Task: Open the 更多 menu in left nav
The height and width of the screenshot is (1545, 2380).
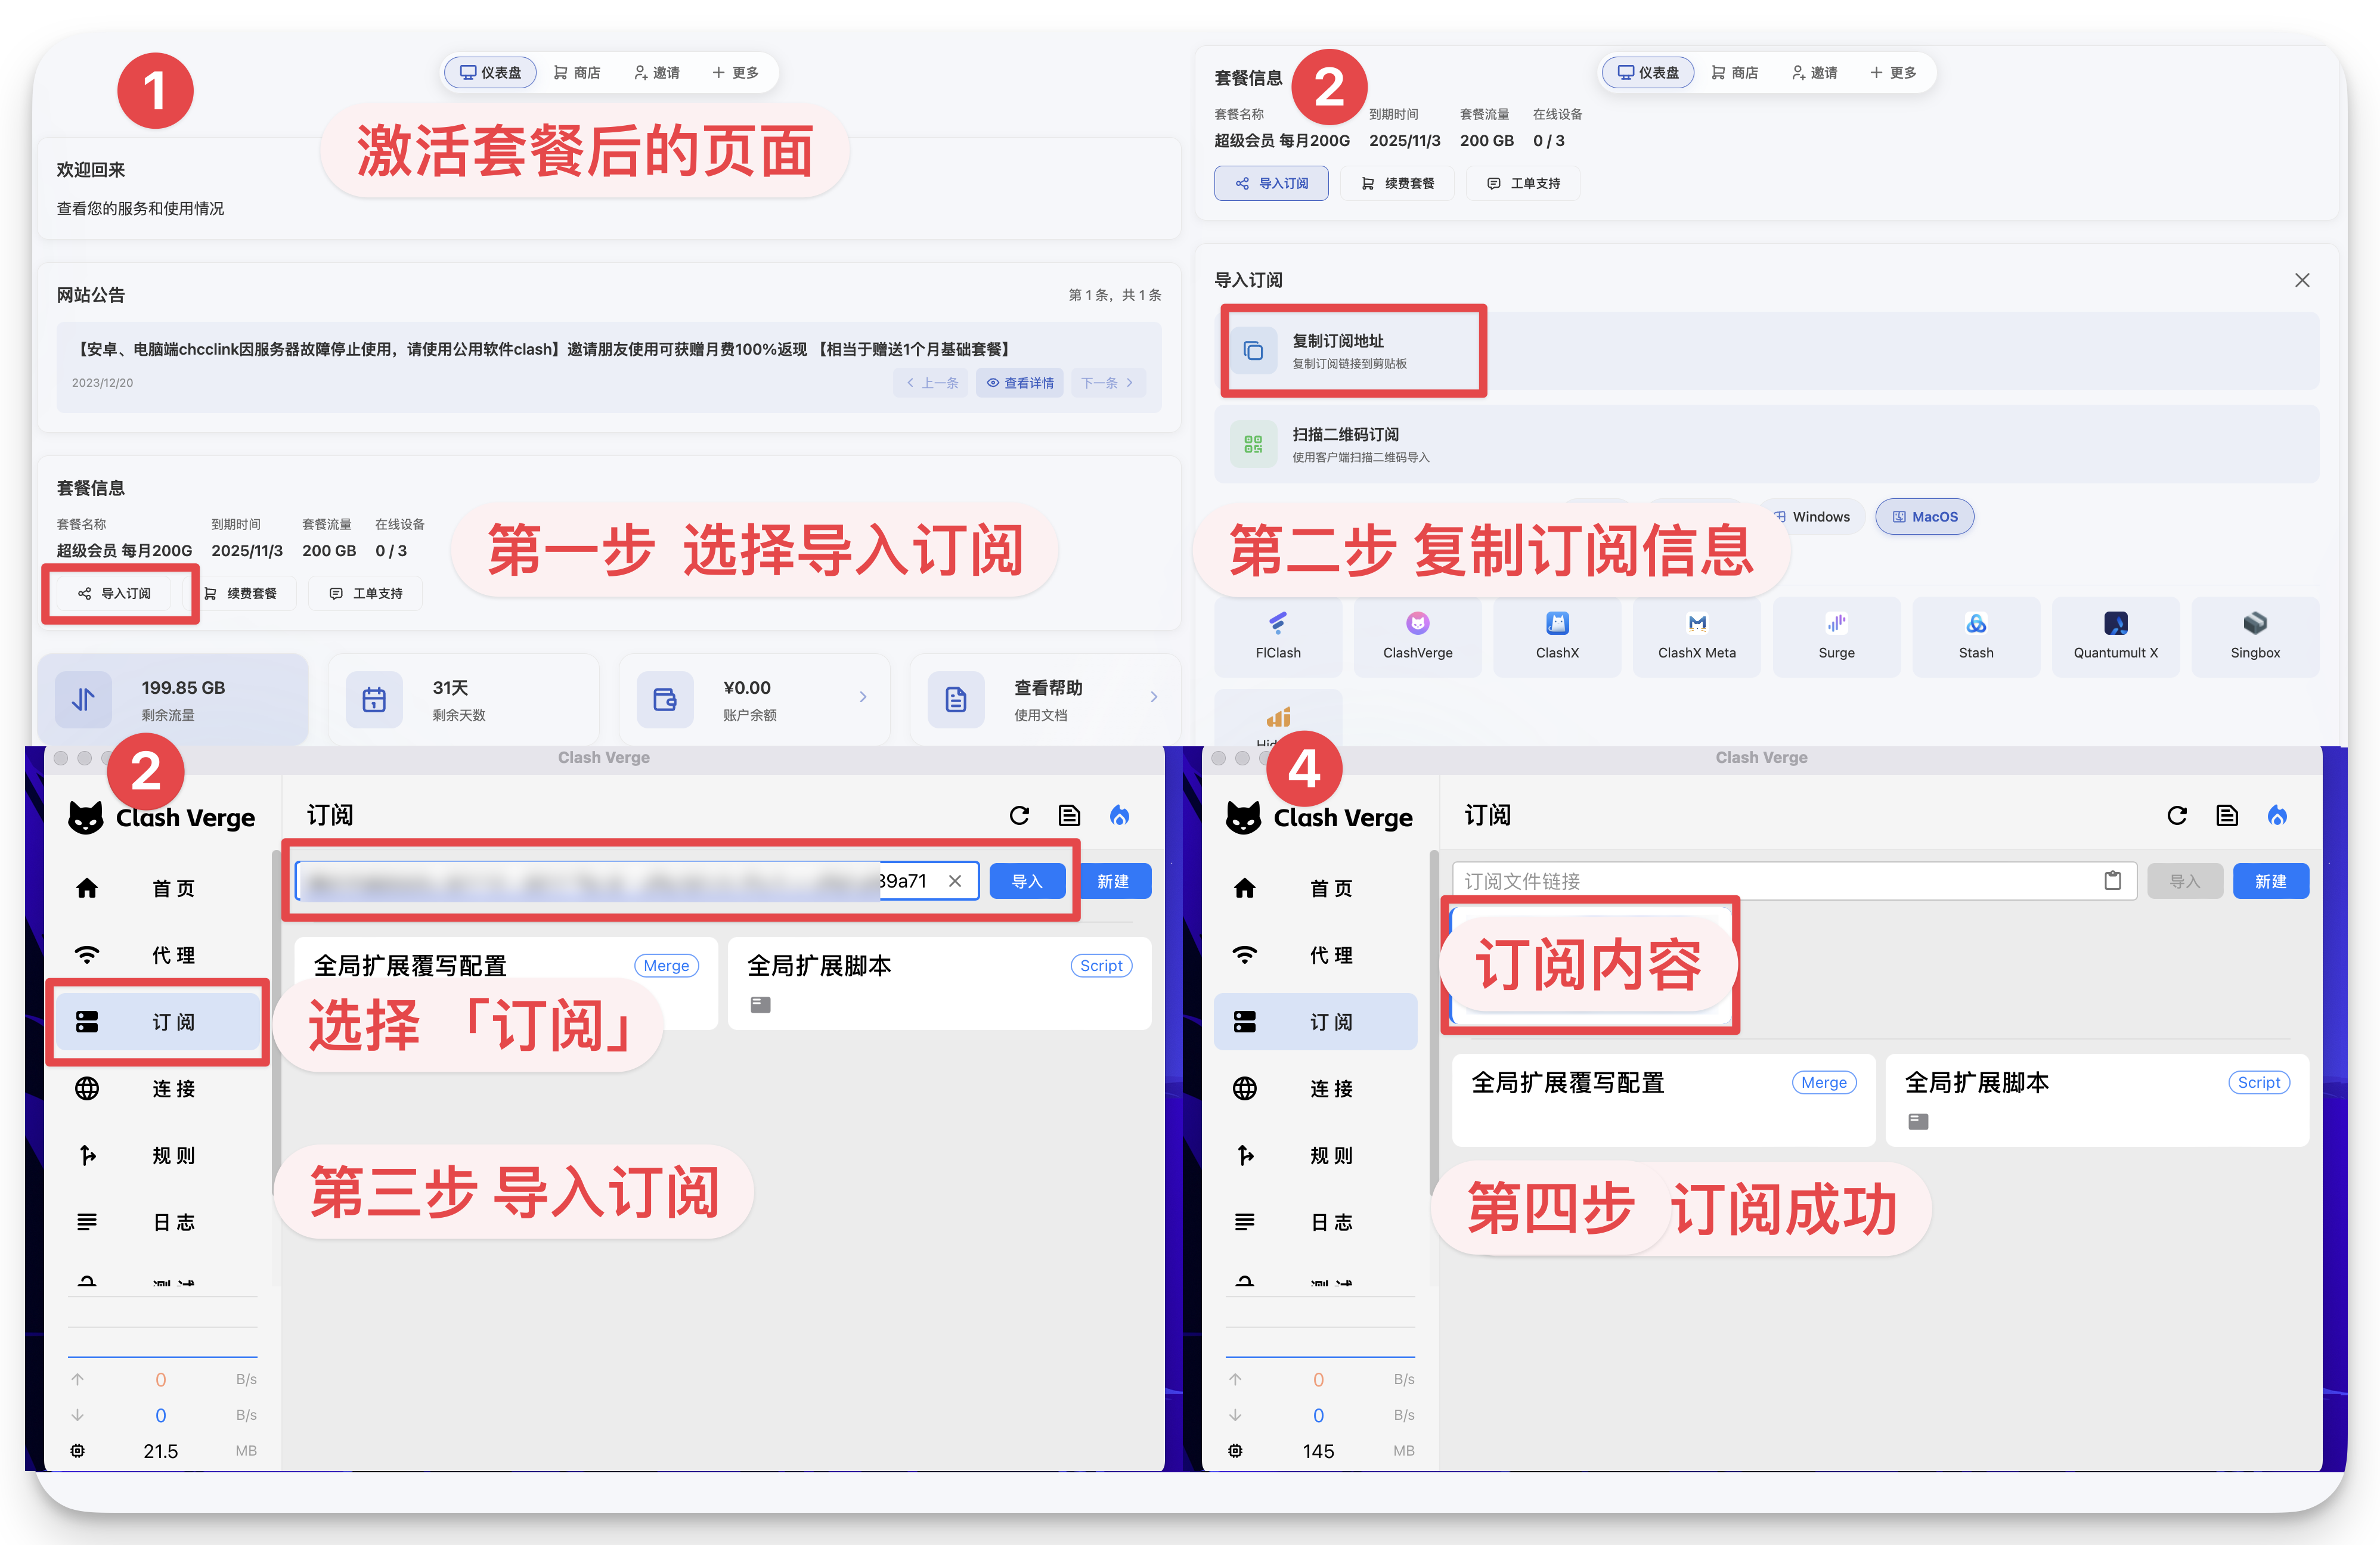Action: pos(735,73)
